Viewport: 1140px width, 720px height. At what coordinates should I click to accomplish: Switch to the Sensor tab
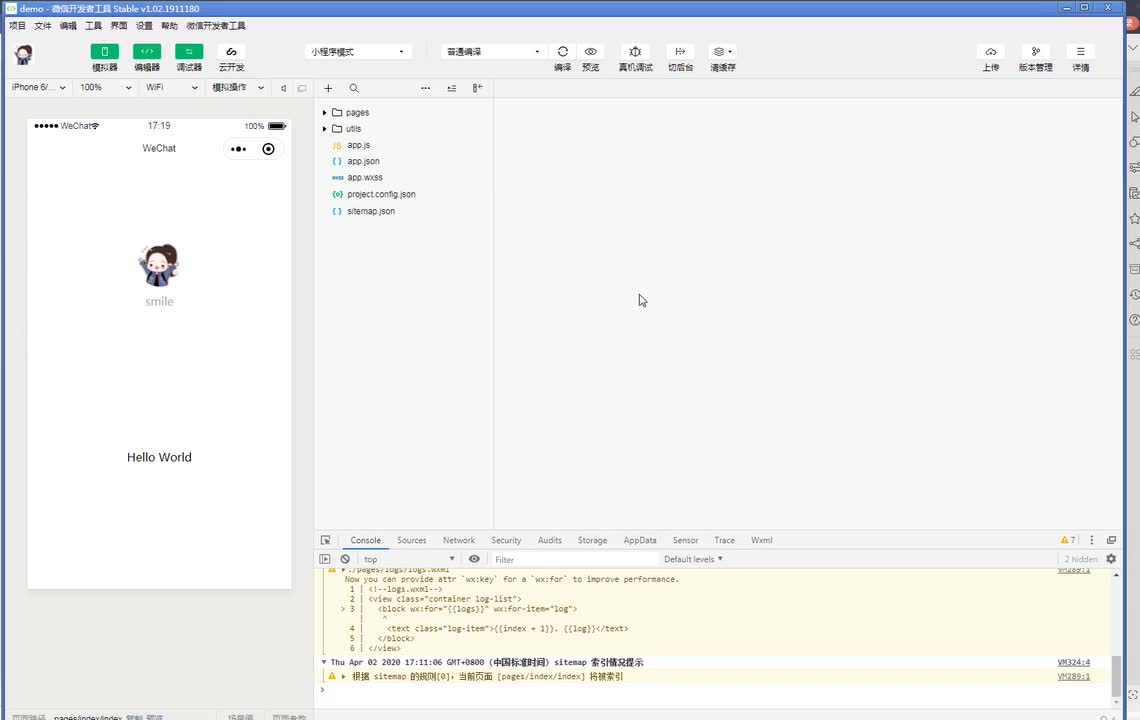686,540
